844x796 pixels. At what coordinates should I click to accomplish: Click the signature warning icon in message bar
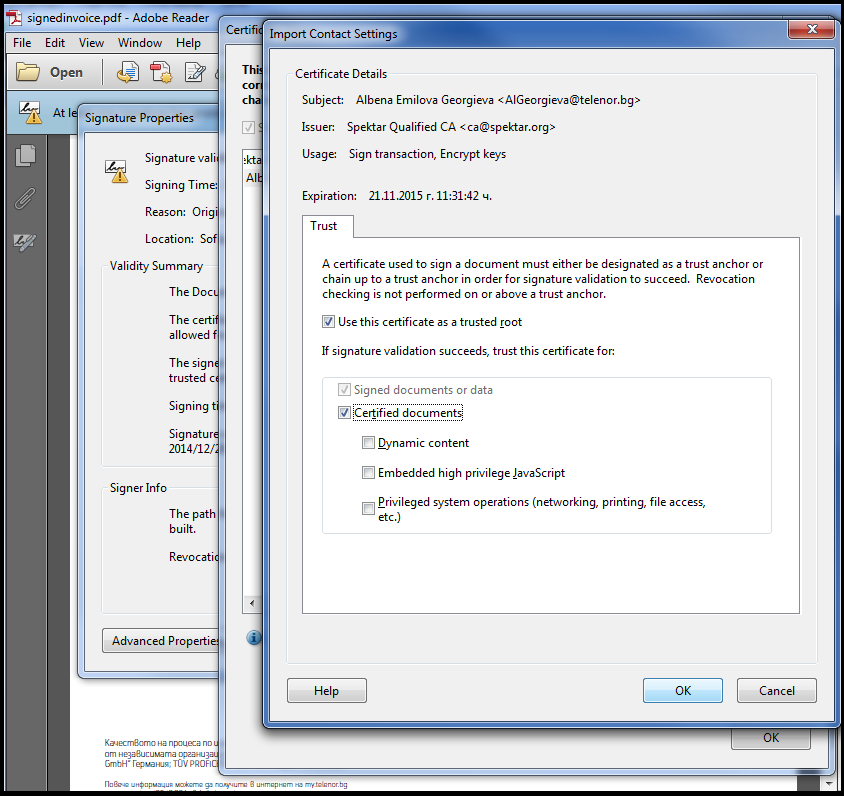coord(30,112)
